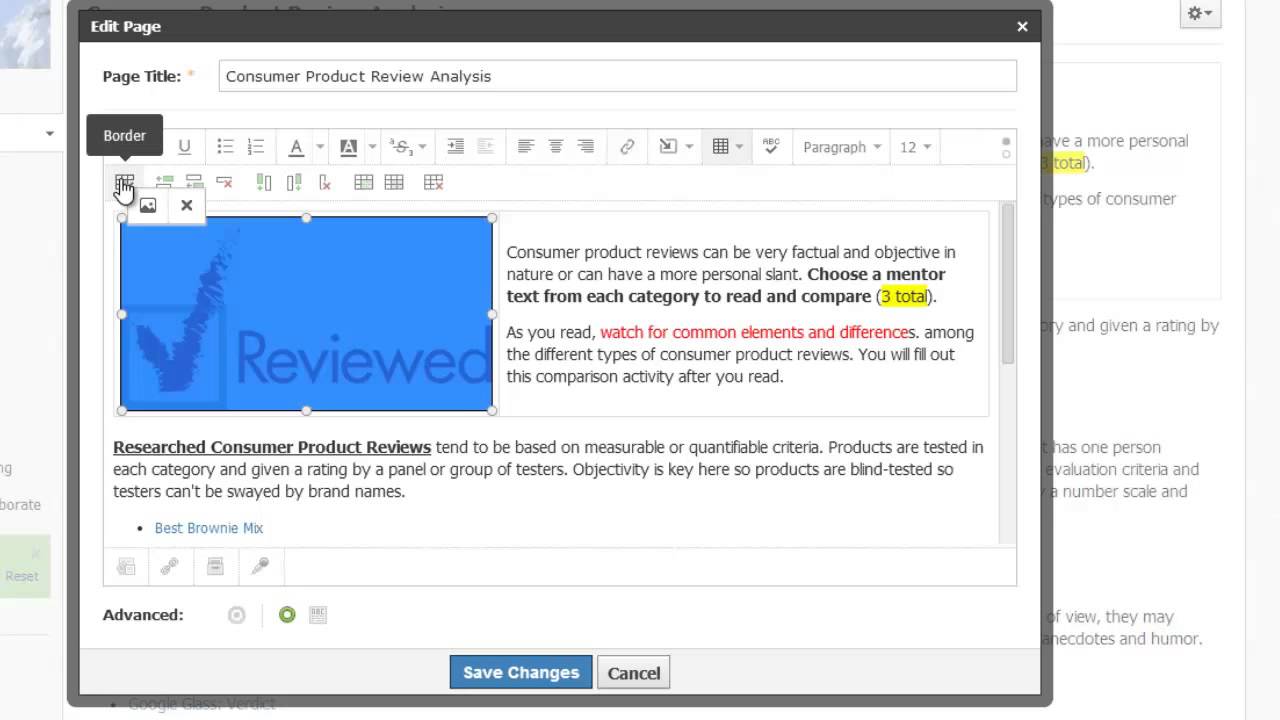Screen dimensions: 1280x720
Task: Expand the insert table dropdown arrow
Action: coord(740,147)
